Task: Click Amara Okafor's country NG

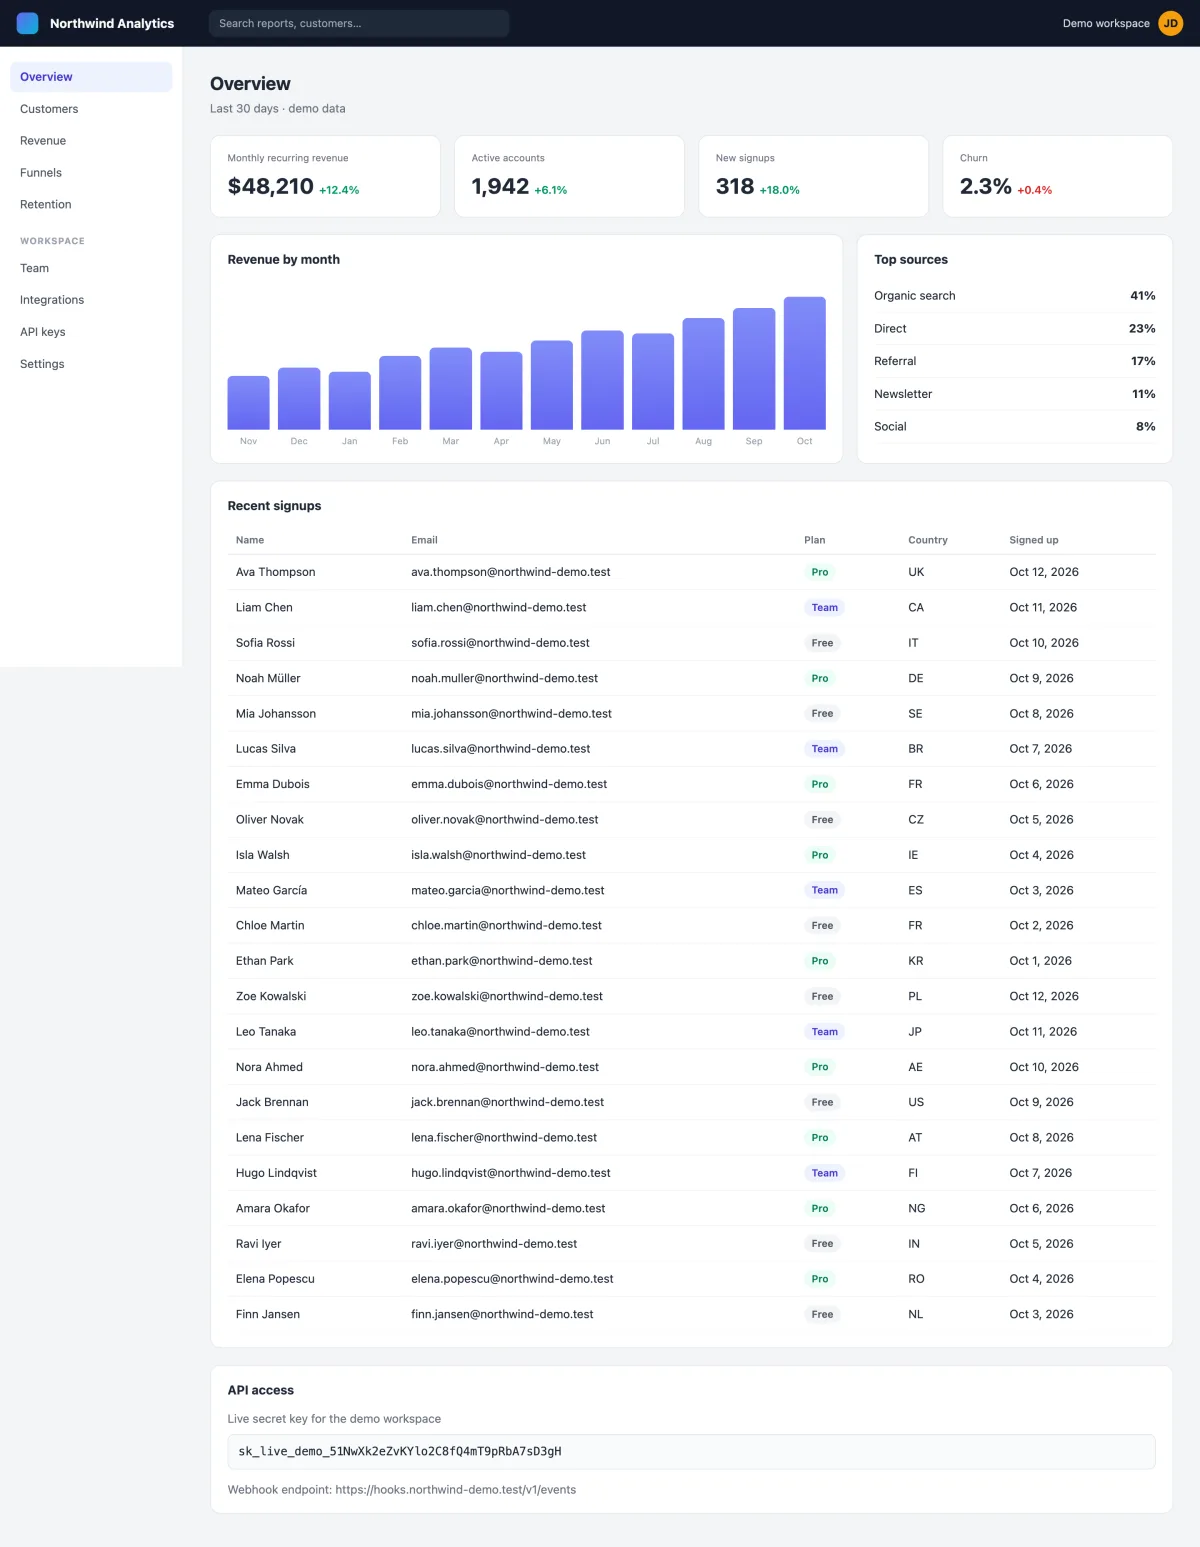Action: (x=917, y=1208)
